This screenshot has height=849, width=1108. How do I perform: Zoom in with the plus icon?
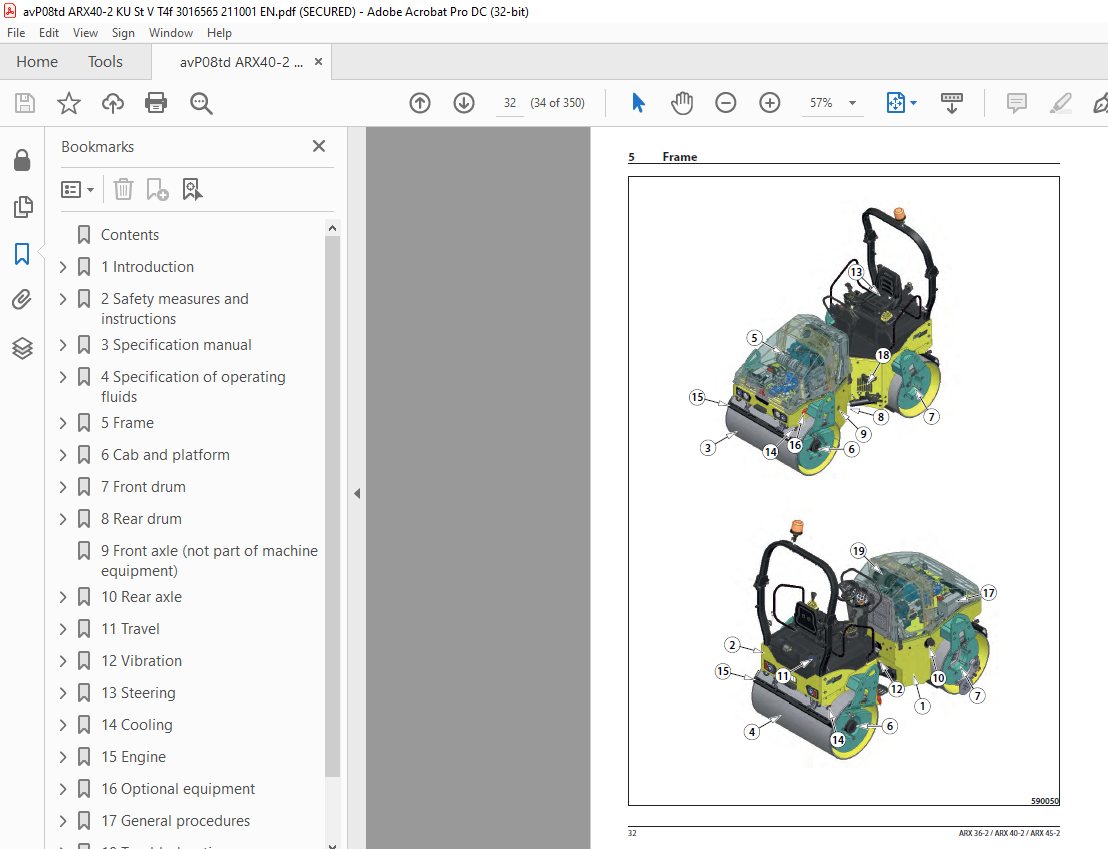(x=770, y=103)
